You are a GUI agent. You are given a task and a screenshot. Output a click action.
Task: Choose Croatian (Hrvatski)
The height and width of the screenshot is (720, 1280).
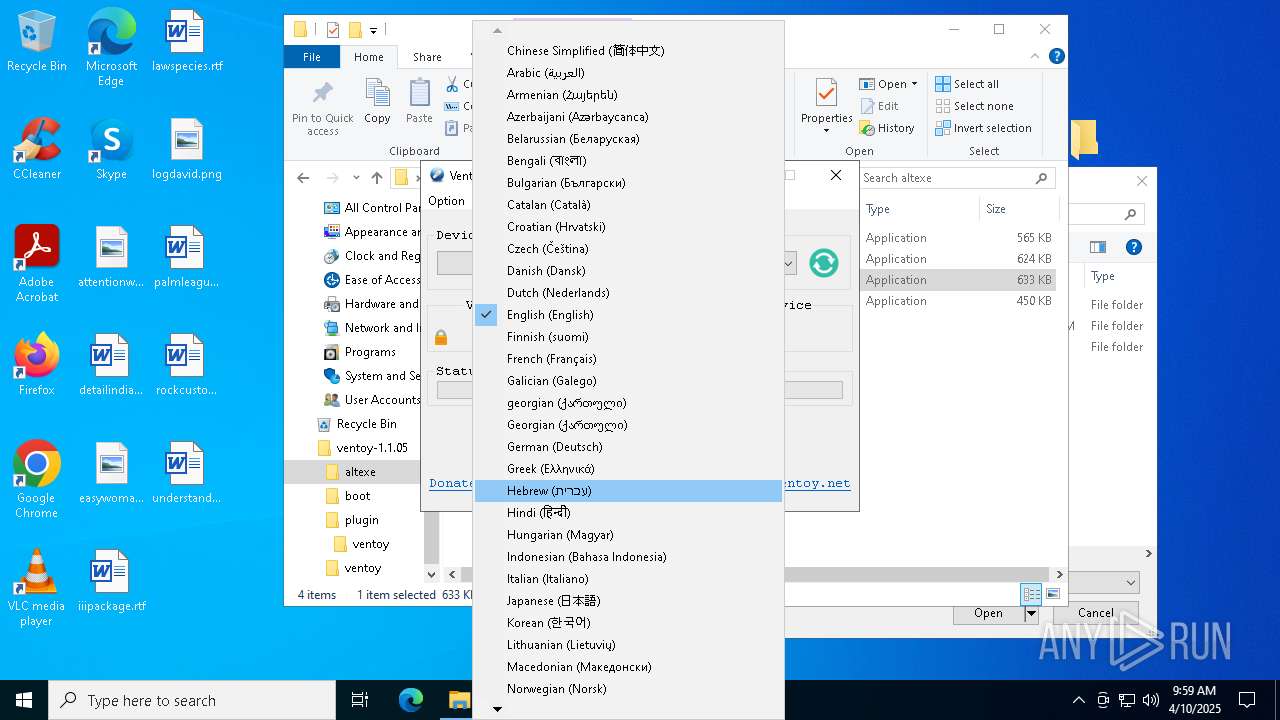tap(628, 227)
